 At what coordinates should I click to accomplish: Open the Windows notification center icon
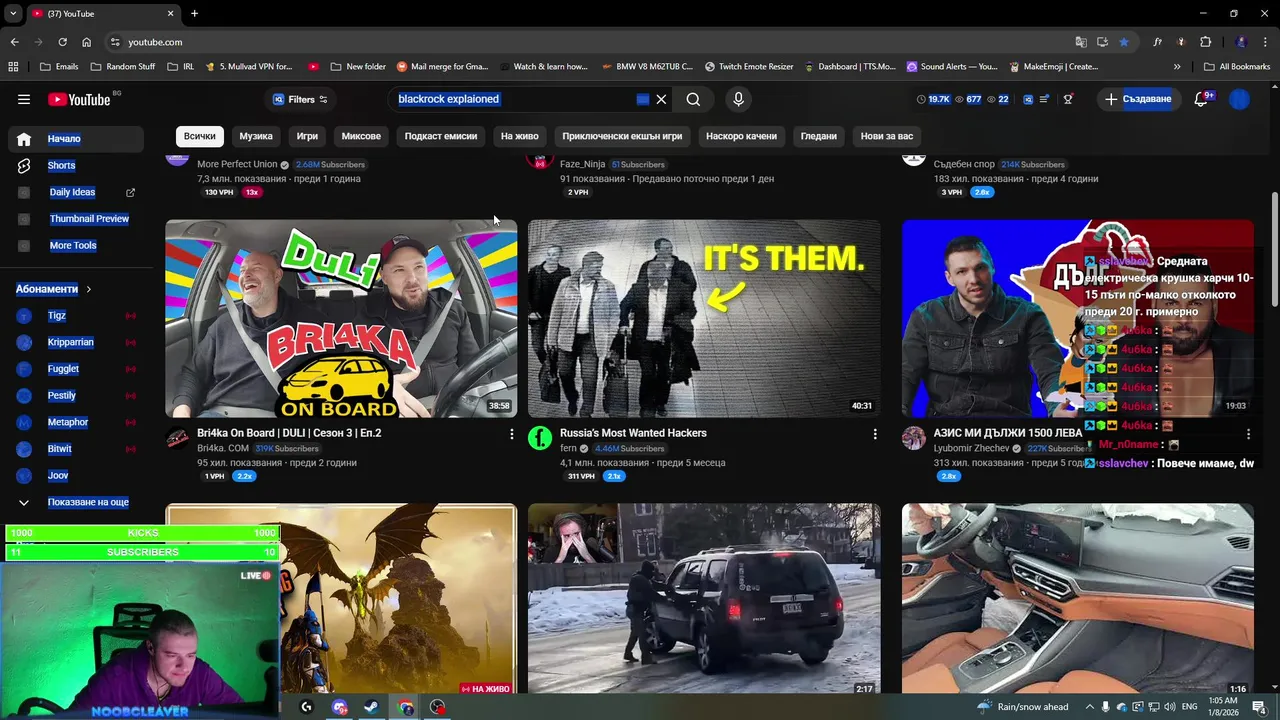[x=1258, y=707]
